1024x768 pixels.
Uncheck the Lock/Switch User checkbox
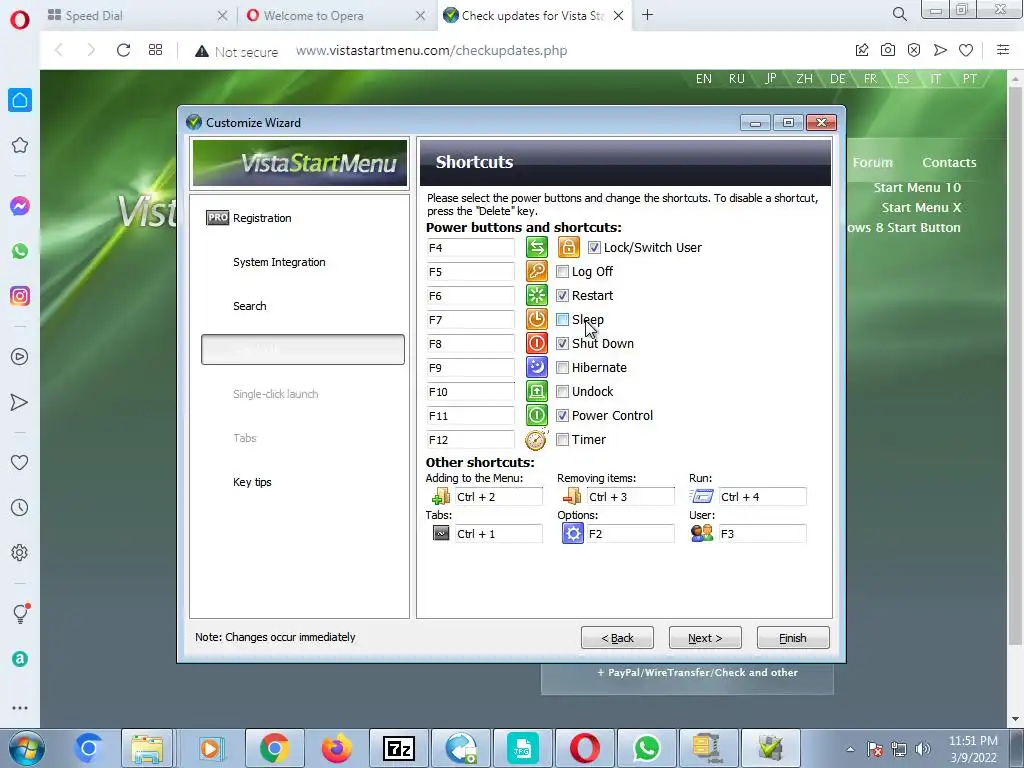pos(594,248)
